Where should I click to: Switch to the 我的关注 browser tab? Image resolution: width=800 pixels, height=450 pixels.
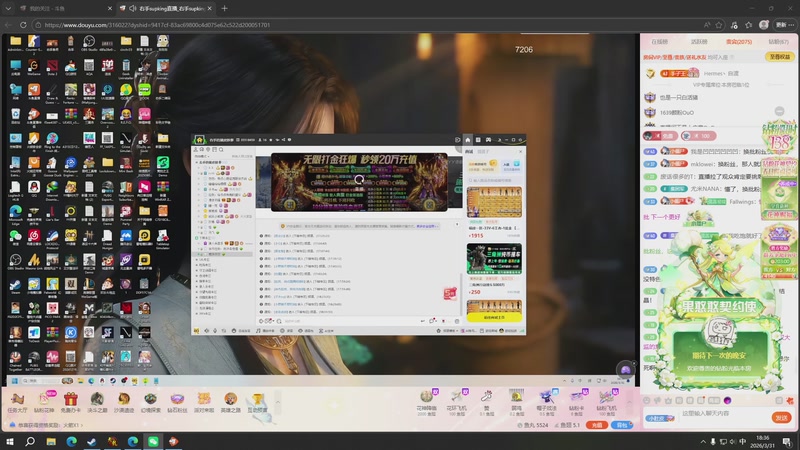[64, 9]
